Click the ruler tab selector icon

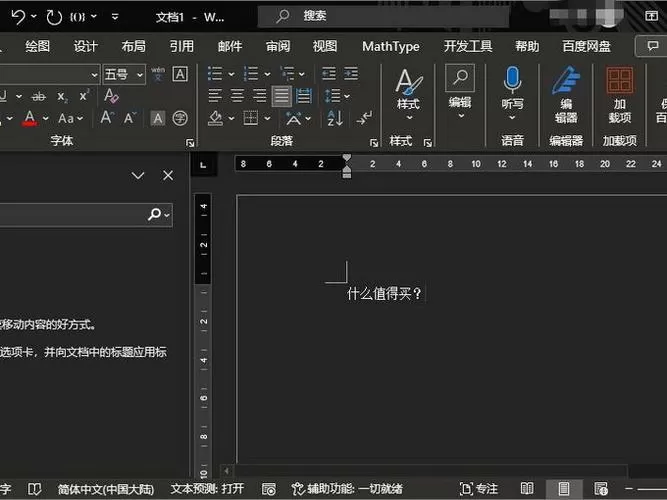203,165
